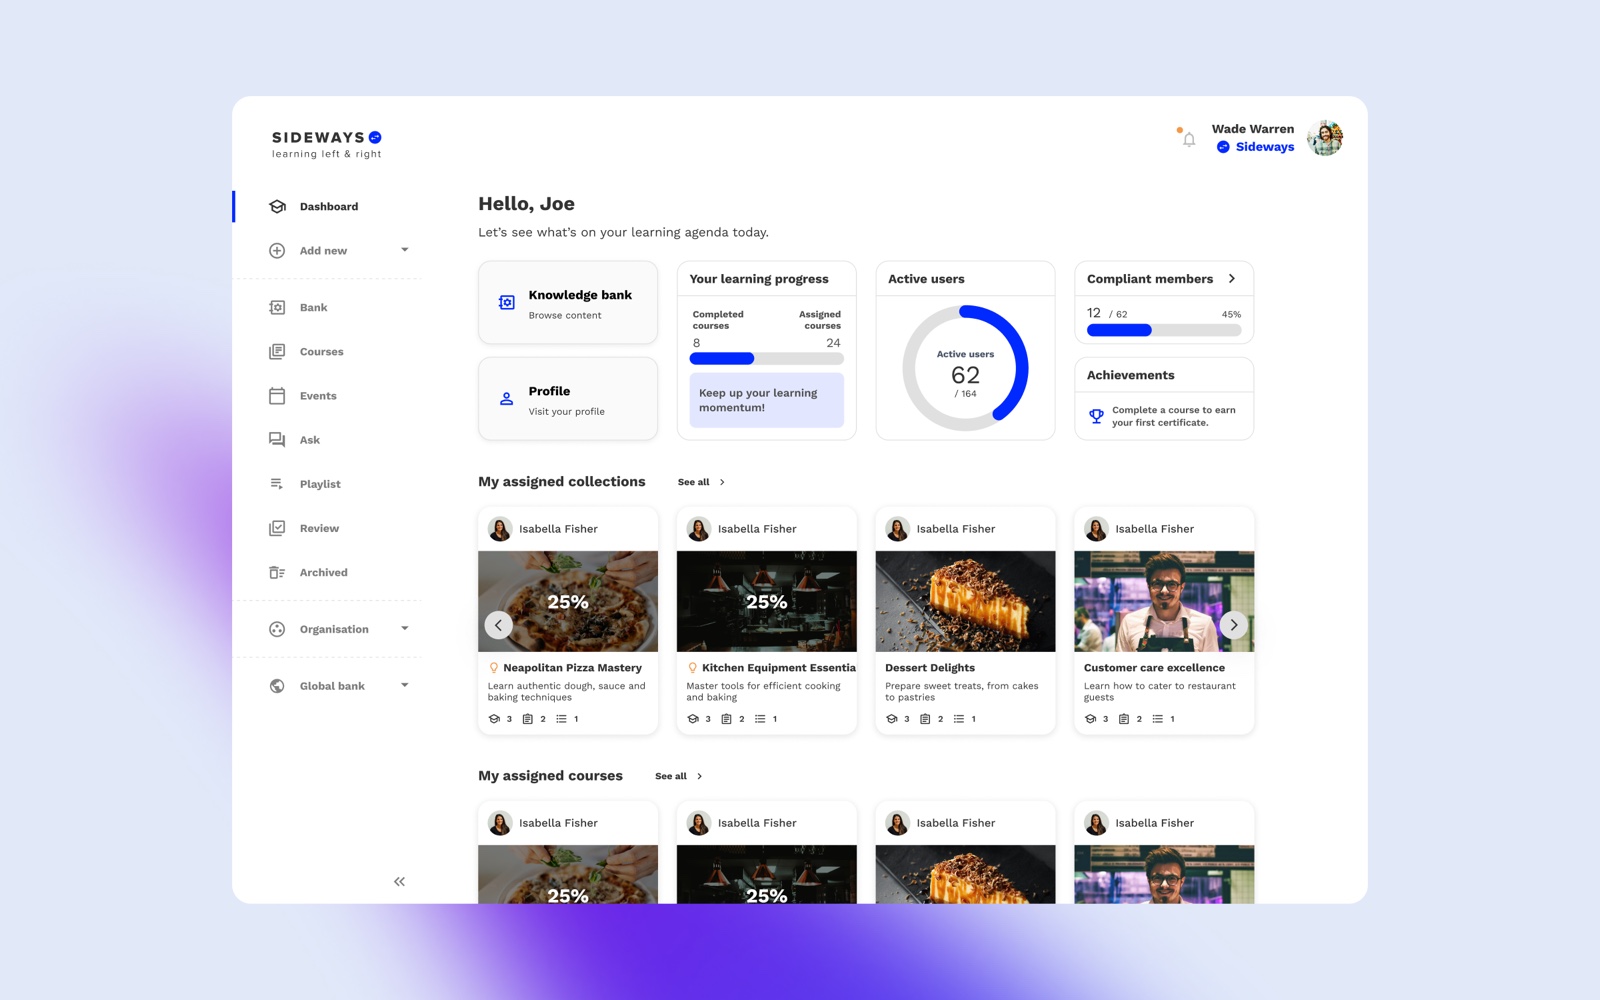The height and width of the screenshot is (1000, 1600).
Task: Open the Playlist menu item
Action: coord(320,484)
